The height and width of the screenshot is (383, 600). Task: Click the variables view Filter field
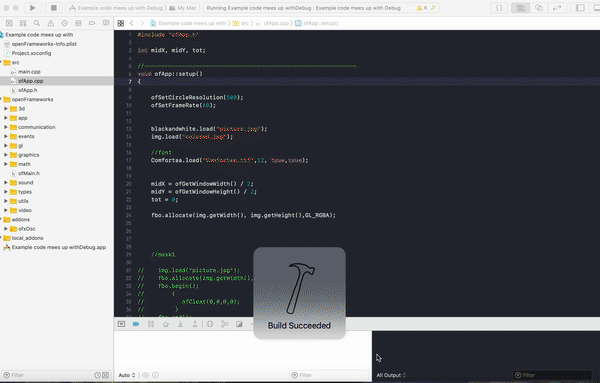click(329, 375)
